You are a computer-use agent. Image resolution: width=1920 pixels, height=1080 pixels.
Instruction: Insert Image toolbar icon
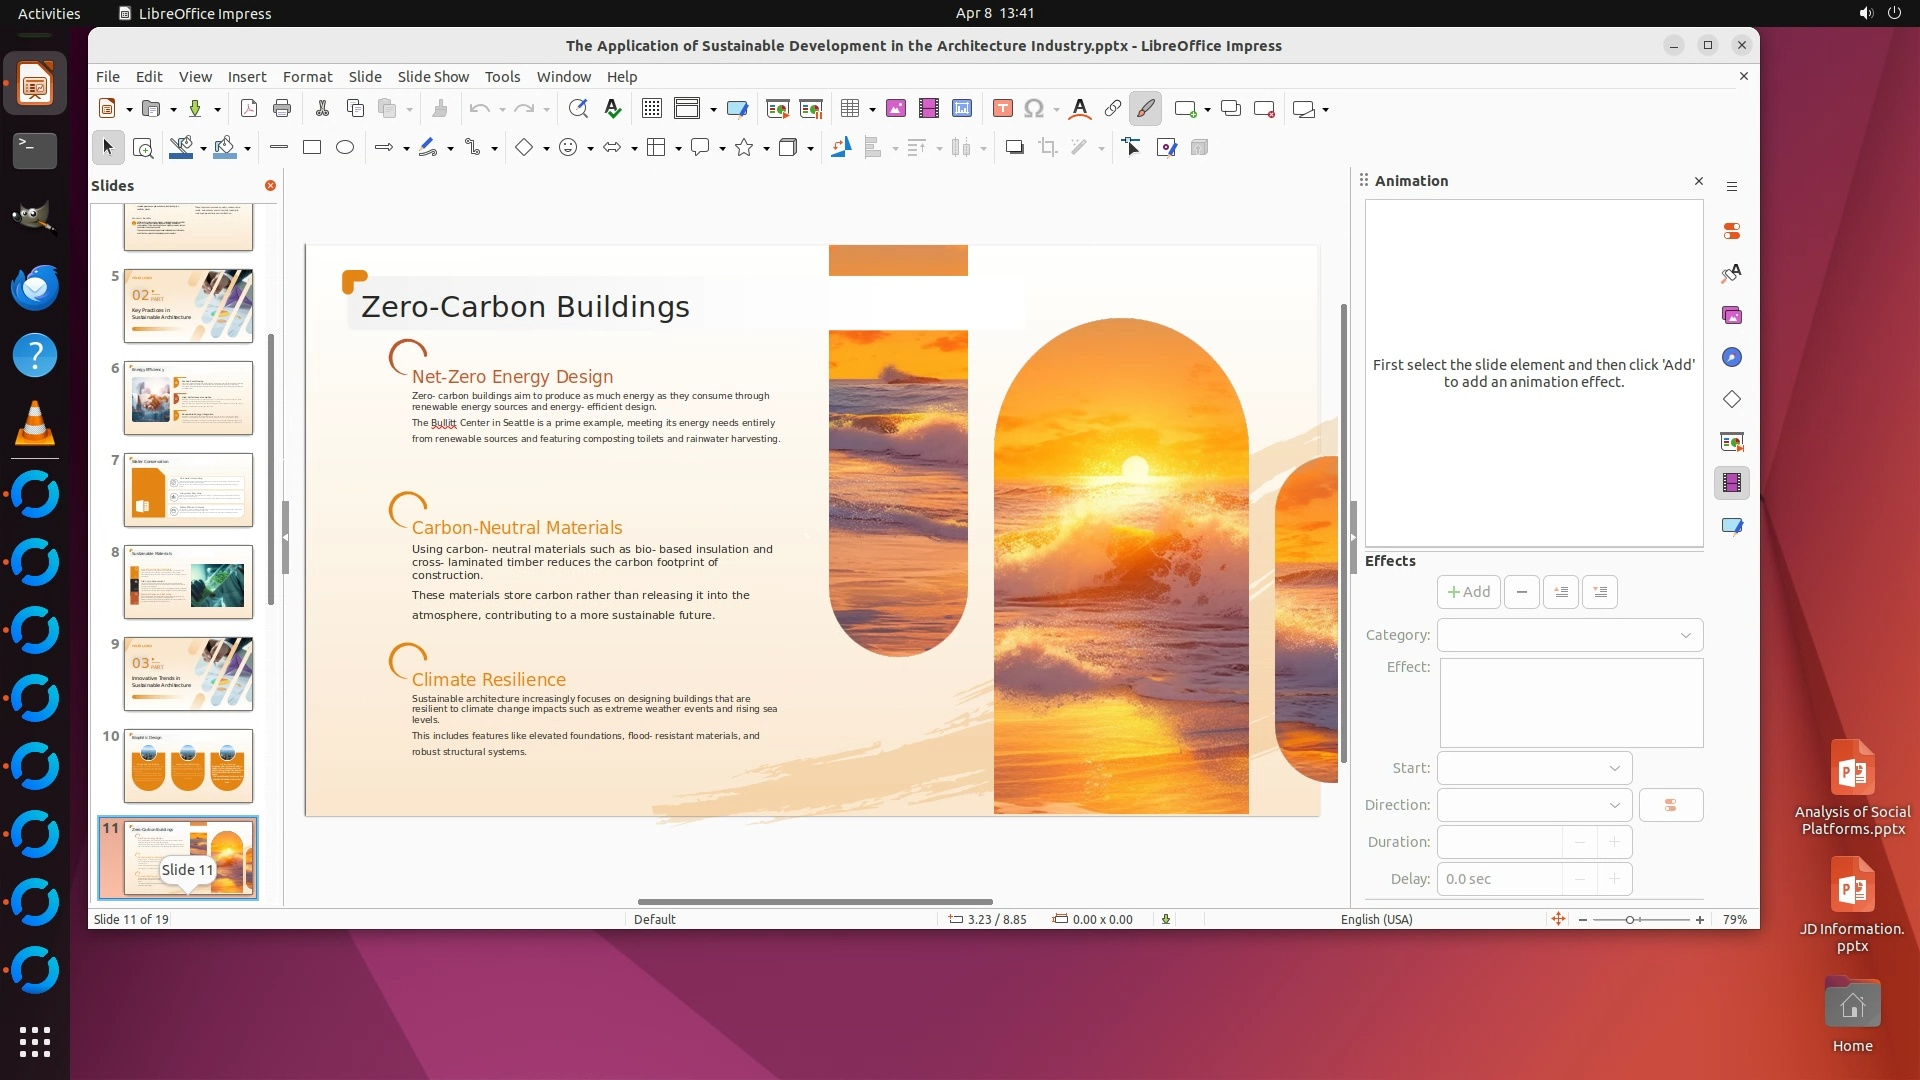(x=895, y=109)
